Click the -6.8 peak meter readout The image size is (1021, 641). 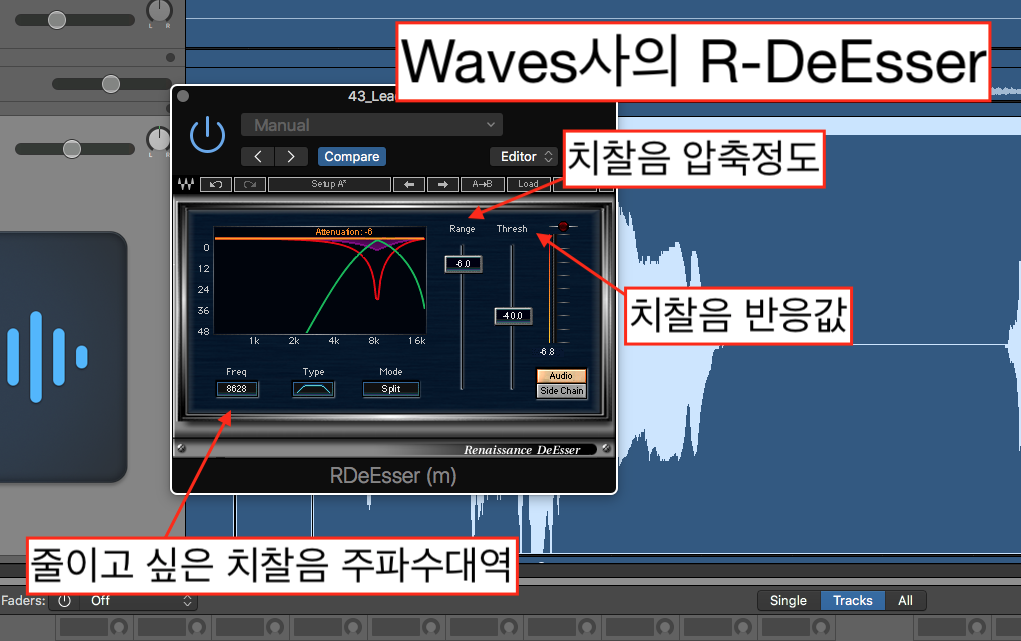click(x=547, y=352)
